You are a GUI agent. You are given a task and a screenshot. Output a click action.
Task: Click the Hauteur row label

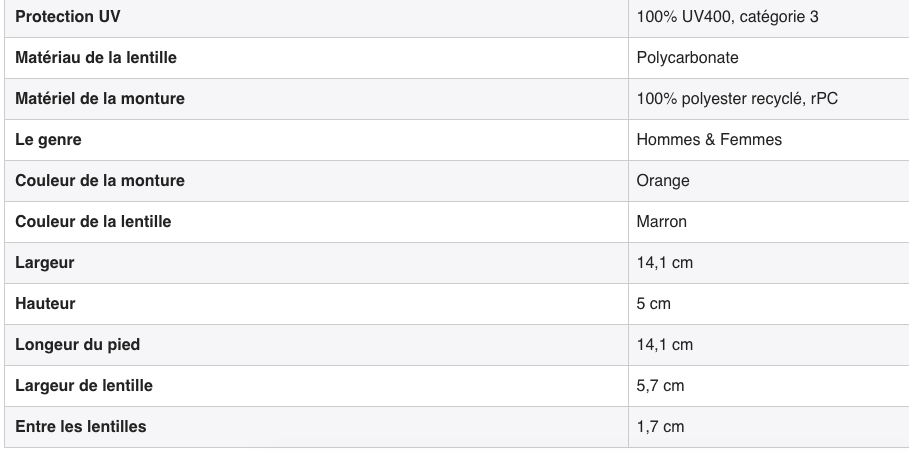click(45, 304)
